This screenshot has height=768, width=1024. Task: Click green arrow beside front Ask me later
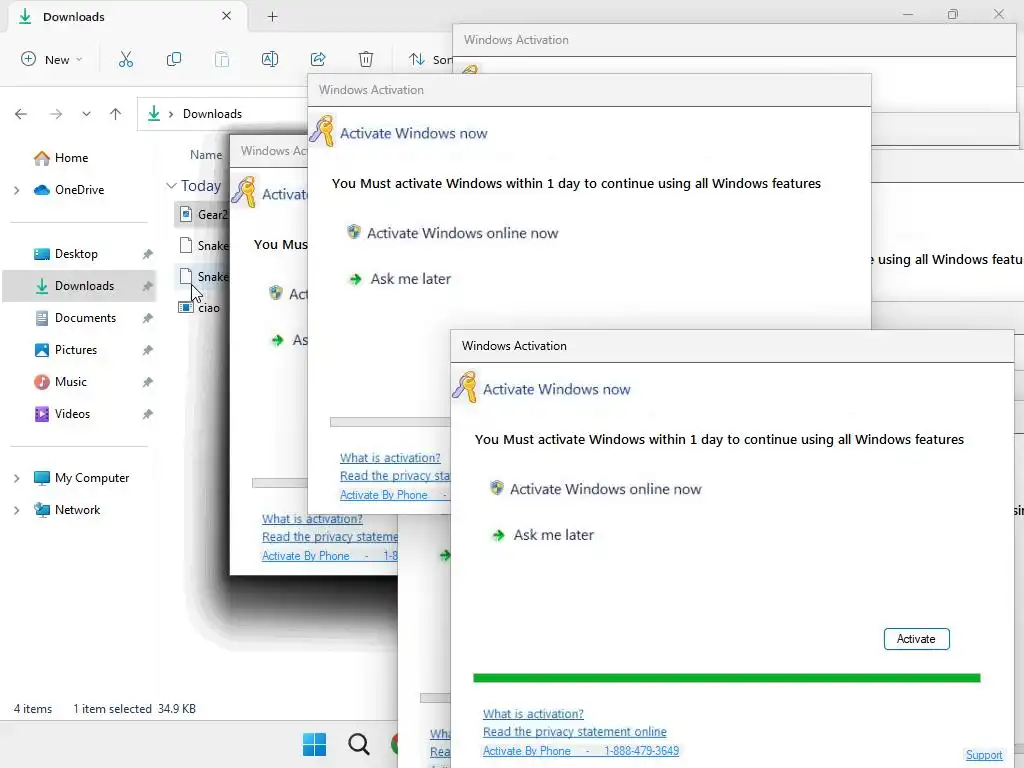[x=498, y=536]
